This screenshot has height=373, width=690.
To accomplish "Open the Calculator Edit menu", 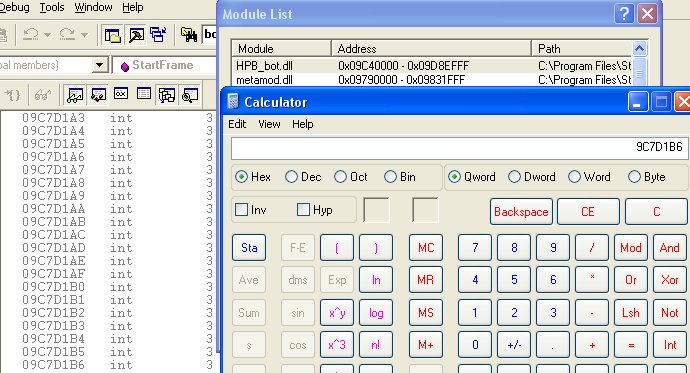I will [237, 124].
